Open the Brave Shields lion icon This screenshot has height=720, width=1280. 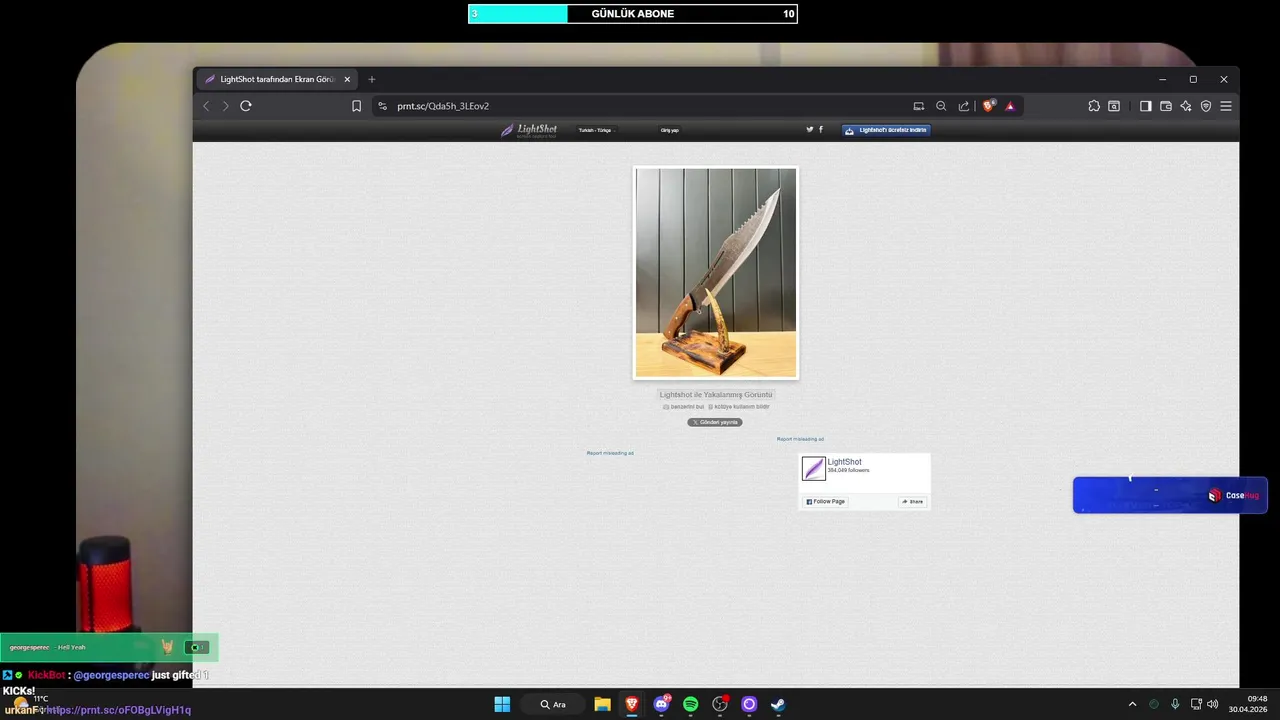988,106
